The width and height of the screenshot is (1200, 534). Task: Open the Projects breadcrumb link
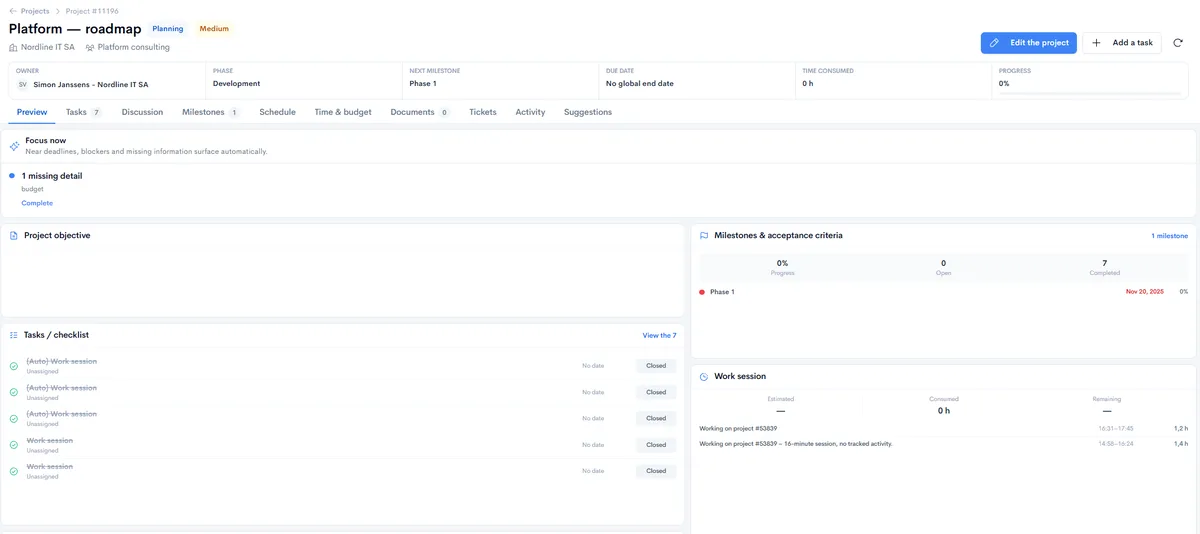pos(35,11)
